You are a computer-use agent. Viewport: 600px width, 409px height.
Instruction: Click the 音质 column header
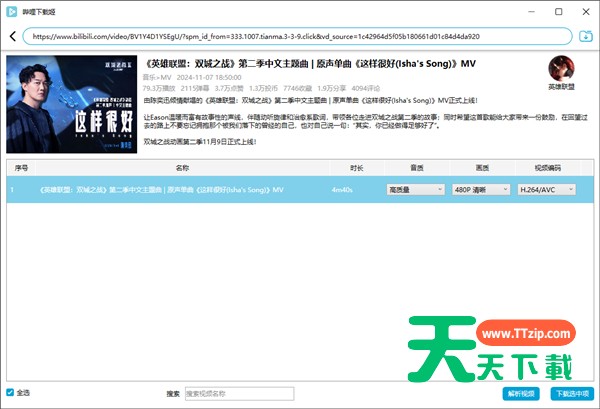(x=417, y=168)
